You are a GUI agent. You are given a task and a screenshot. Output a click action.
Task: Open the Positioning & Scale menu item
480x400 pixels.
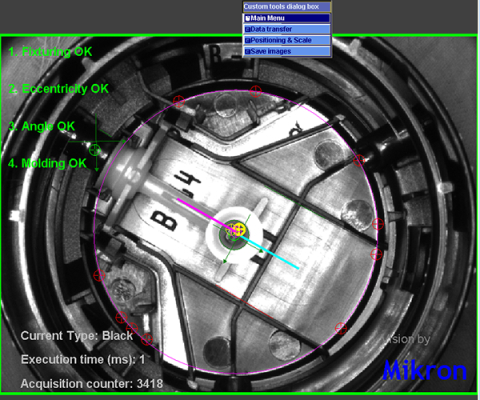[287, 40]
